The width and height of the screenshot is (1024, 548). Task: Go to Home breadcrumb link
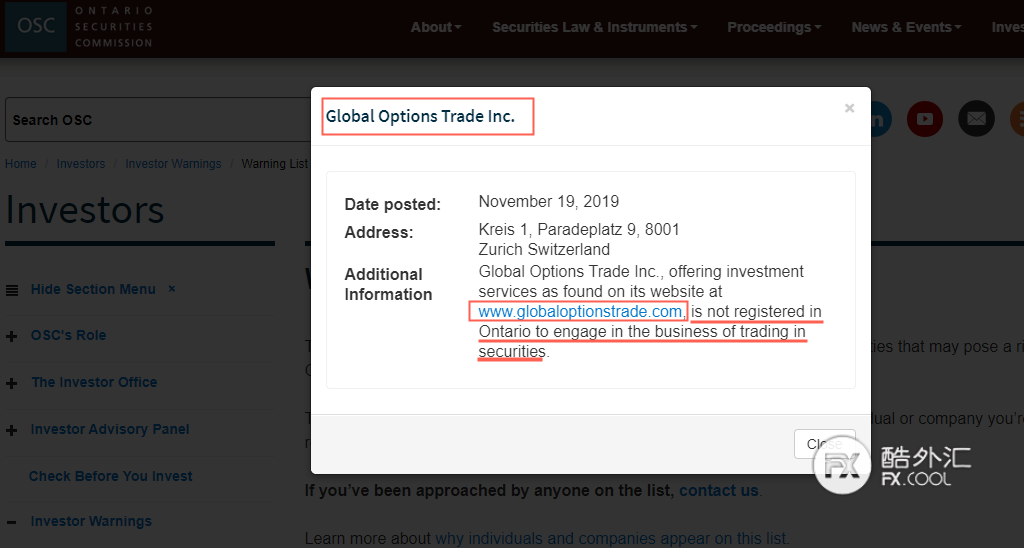click(x=21, y=163)
